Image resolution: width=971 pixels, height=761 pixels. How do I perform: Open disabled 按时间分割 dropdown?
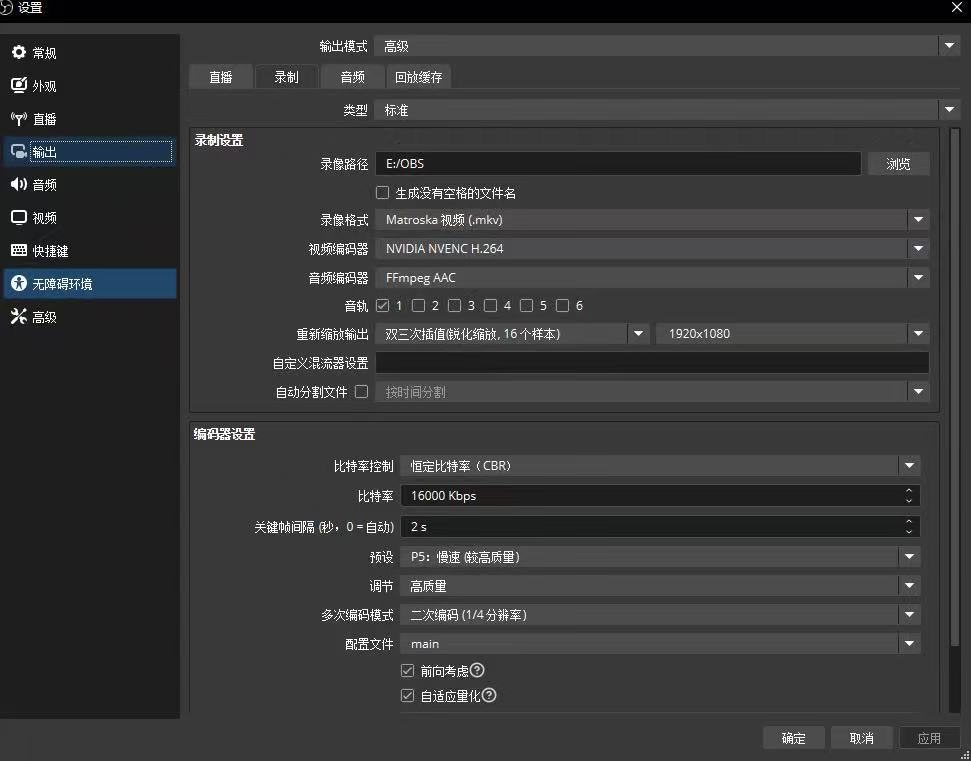pyautogui.click(x=652, y=391)
